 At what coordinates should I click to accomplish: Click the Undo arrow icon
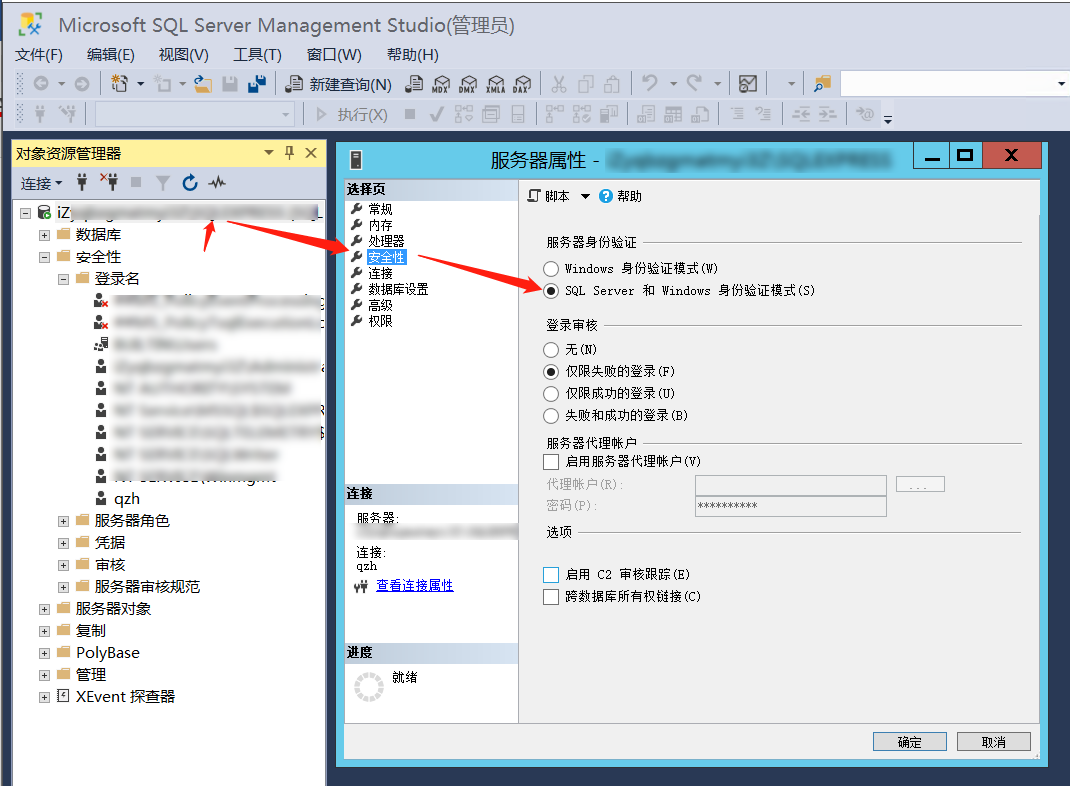pos(650,83)
